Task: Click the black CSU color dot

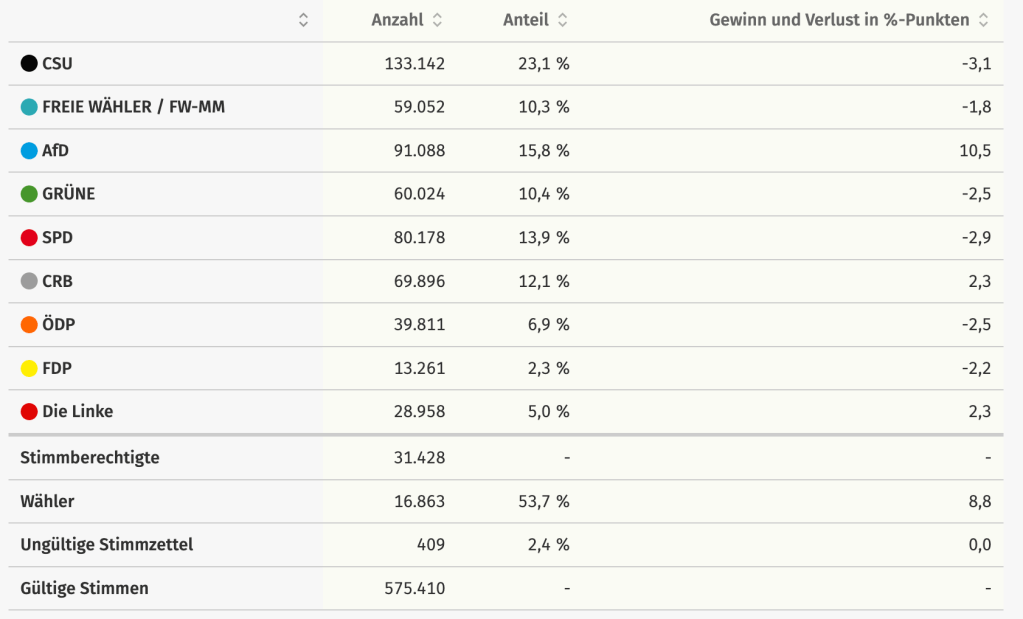Action: 29,64
